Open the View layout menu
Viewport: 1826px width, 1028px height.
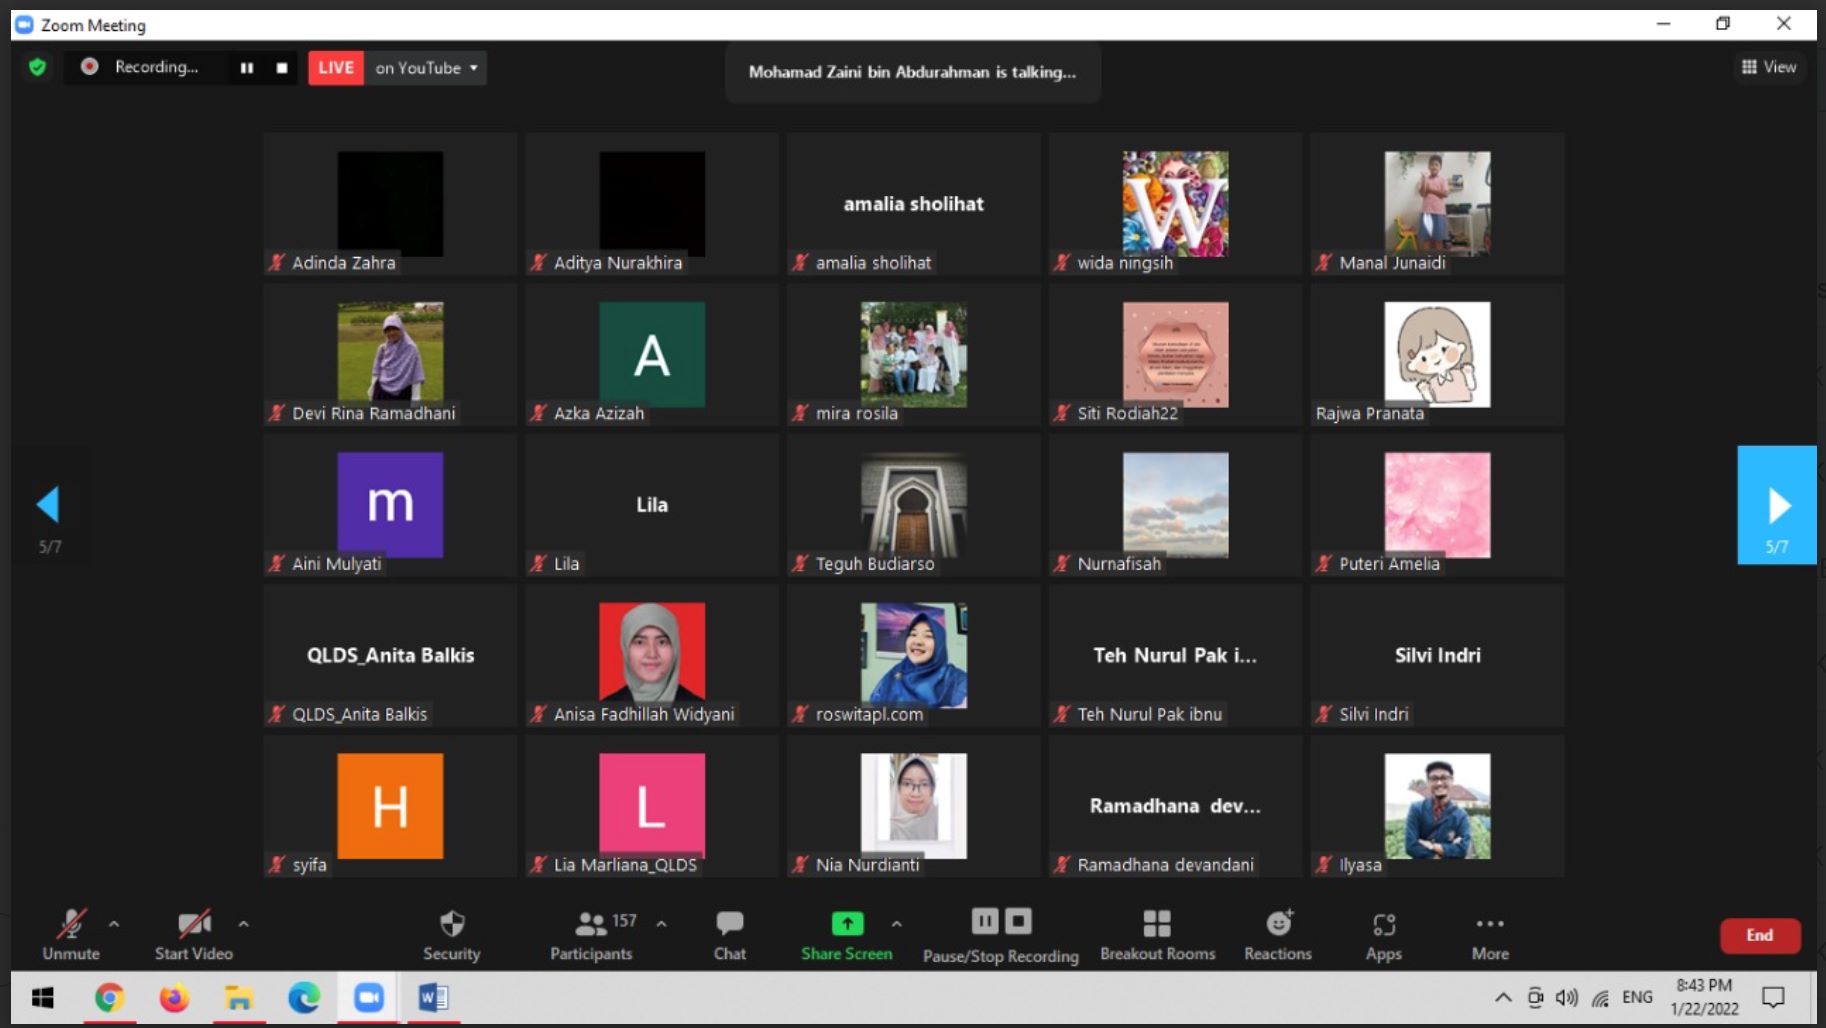click(x=1768, y=67)
